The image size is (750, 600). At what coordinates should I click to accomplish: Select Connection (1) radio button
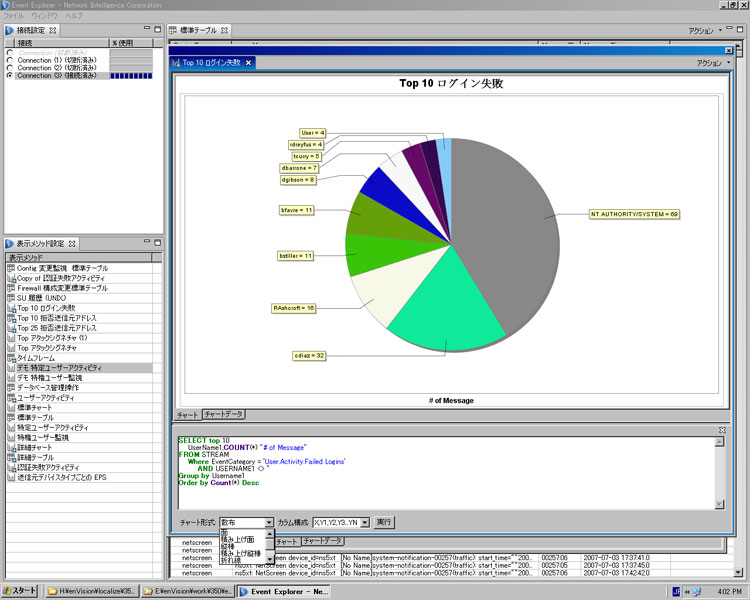[10, 60]
